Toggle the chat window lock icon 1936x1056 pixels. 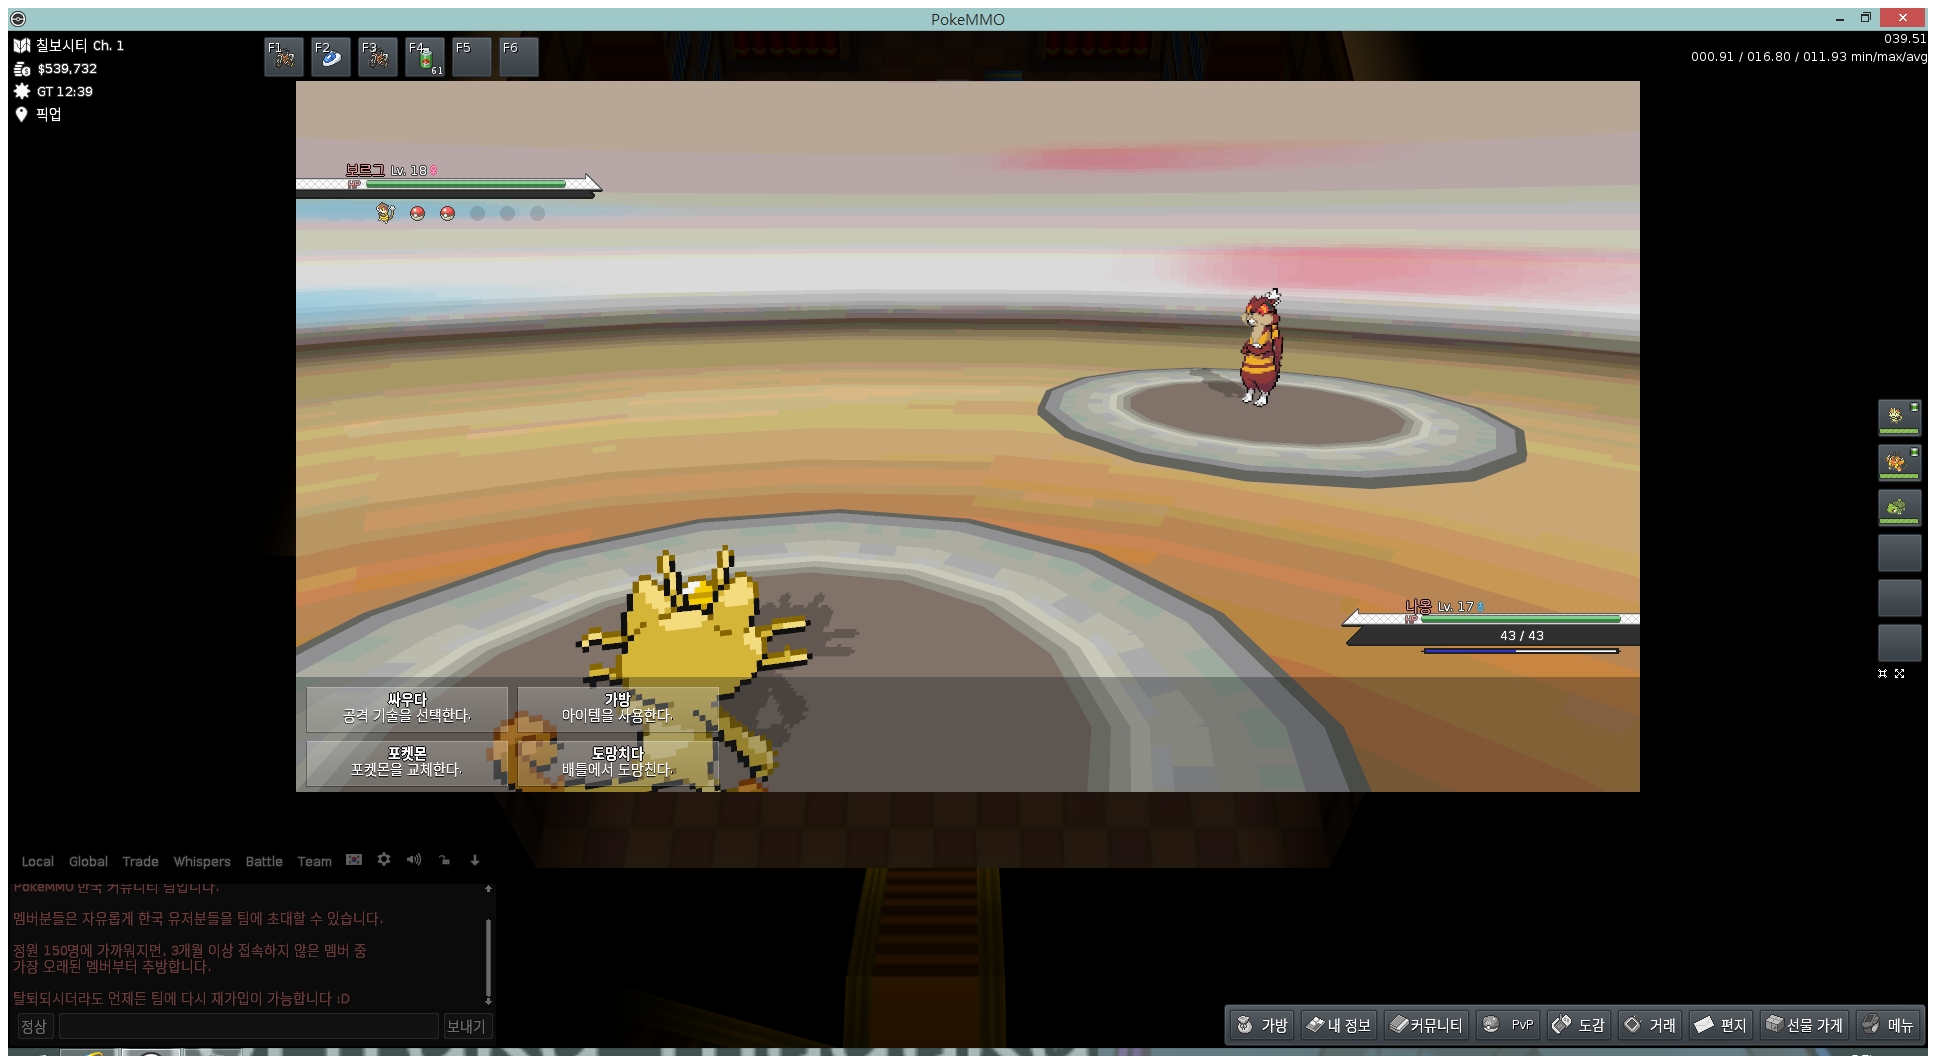[x=444, y=860]
